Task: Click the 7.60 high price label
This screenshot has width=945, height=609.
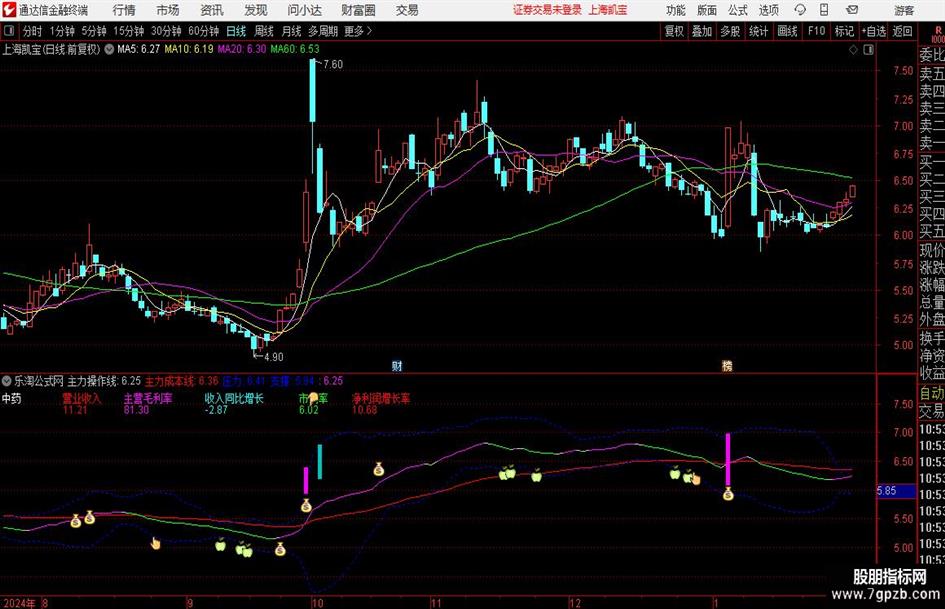Action: point(333,65)
